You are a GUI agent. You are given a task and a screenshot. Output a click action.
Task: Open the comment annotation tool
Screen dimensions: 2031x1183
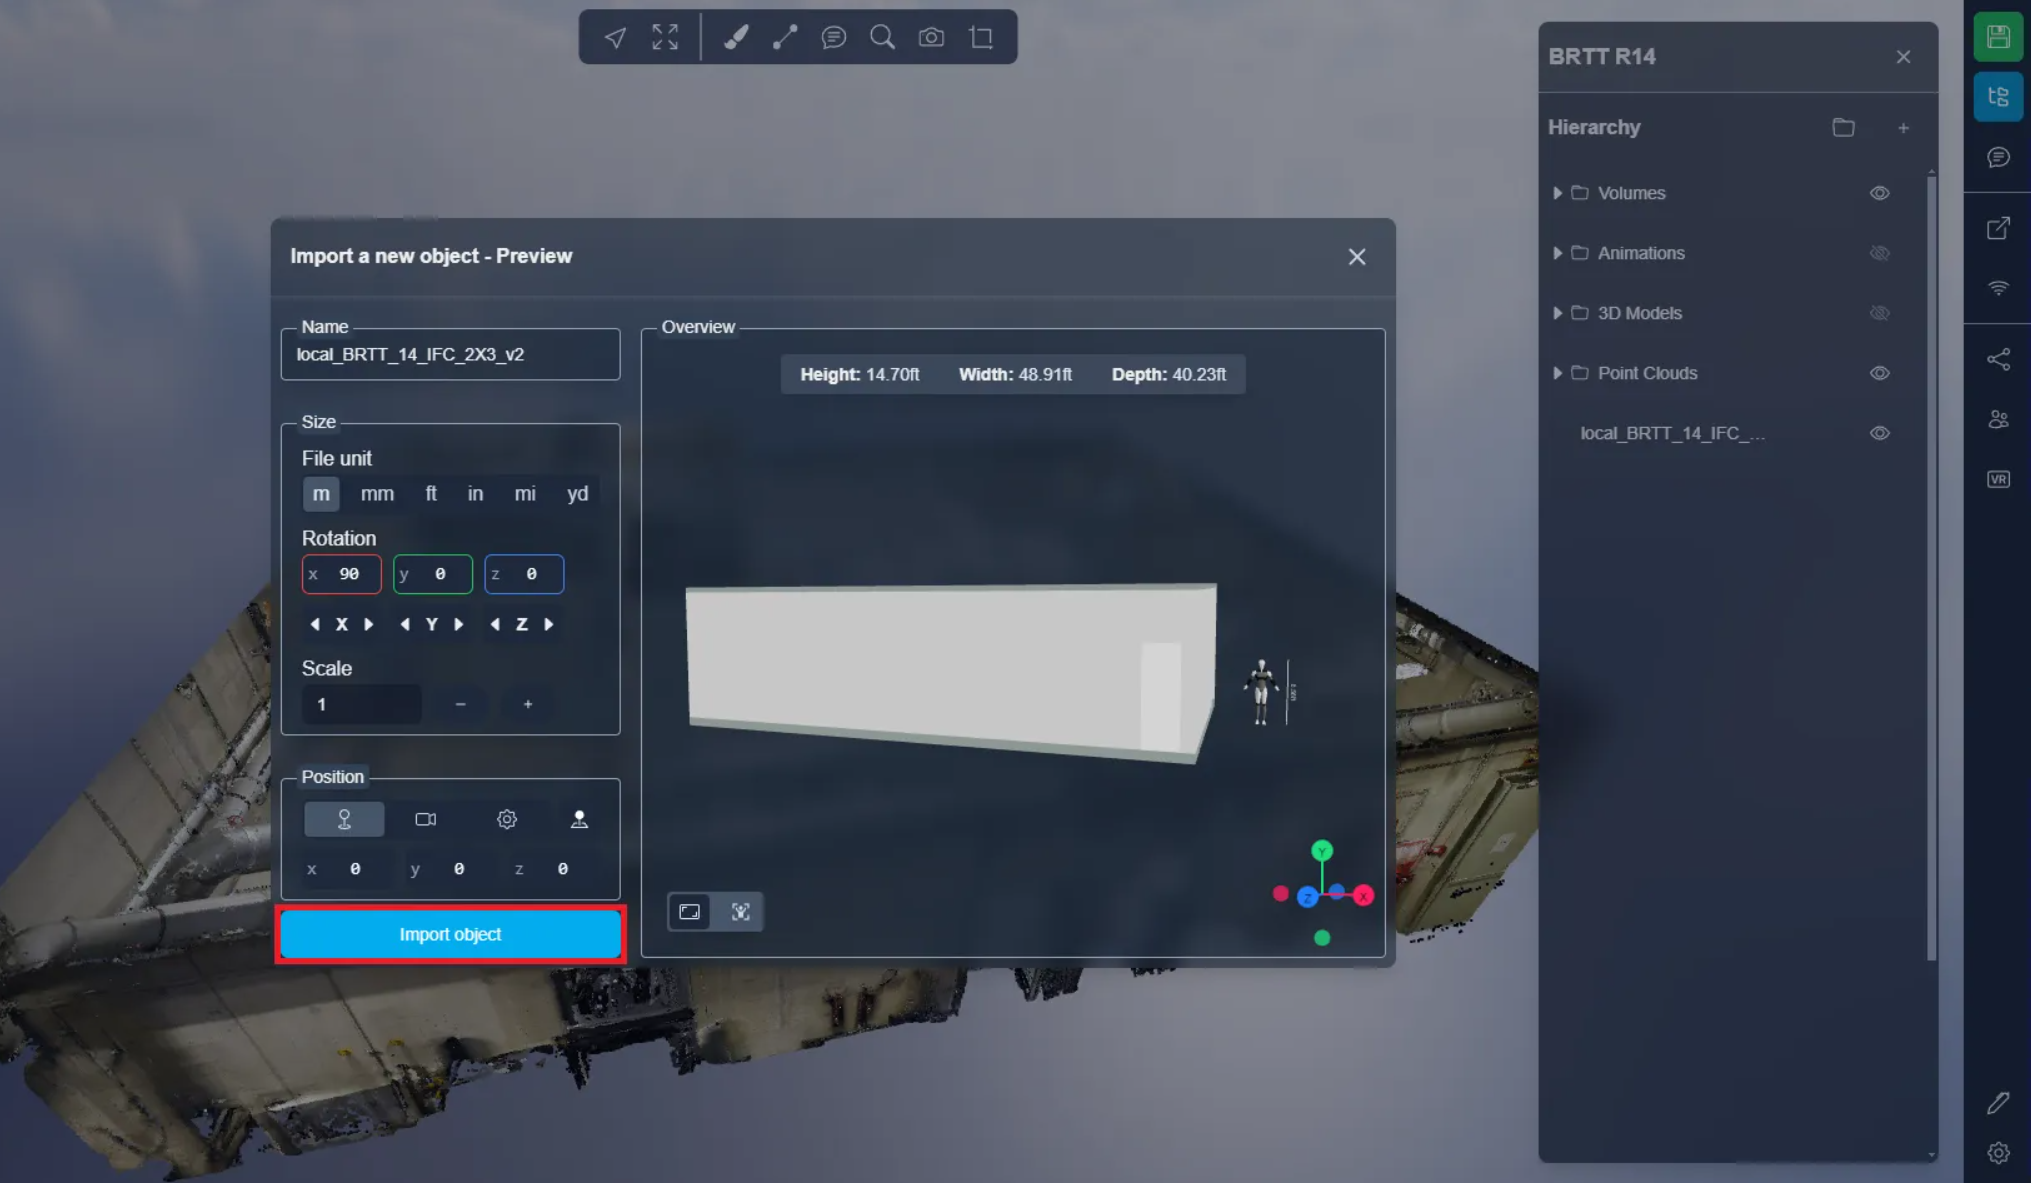click(833, 38)
